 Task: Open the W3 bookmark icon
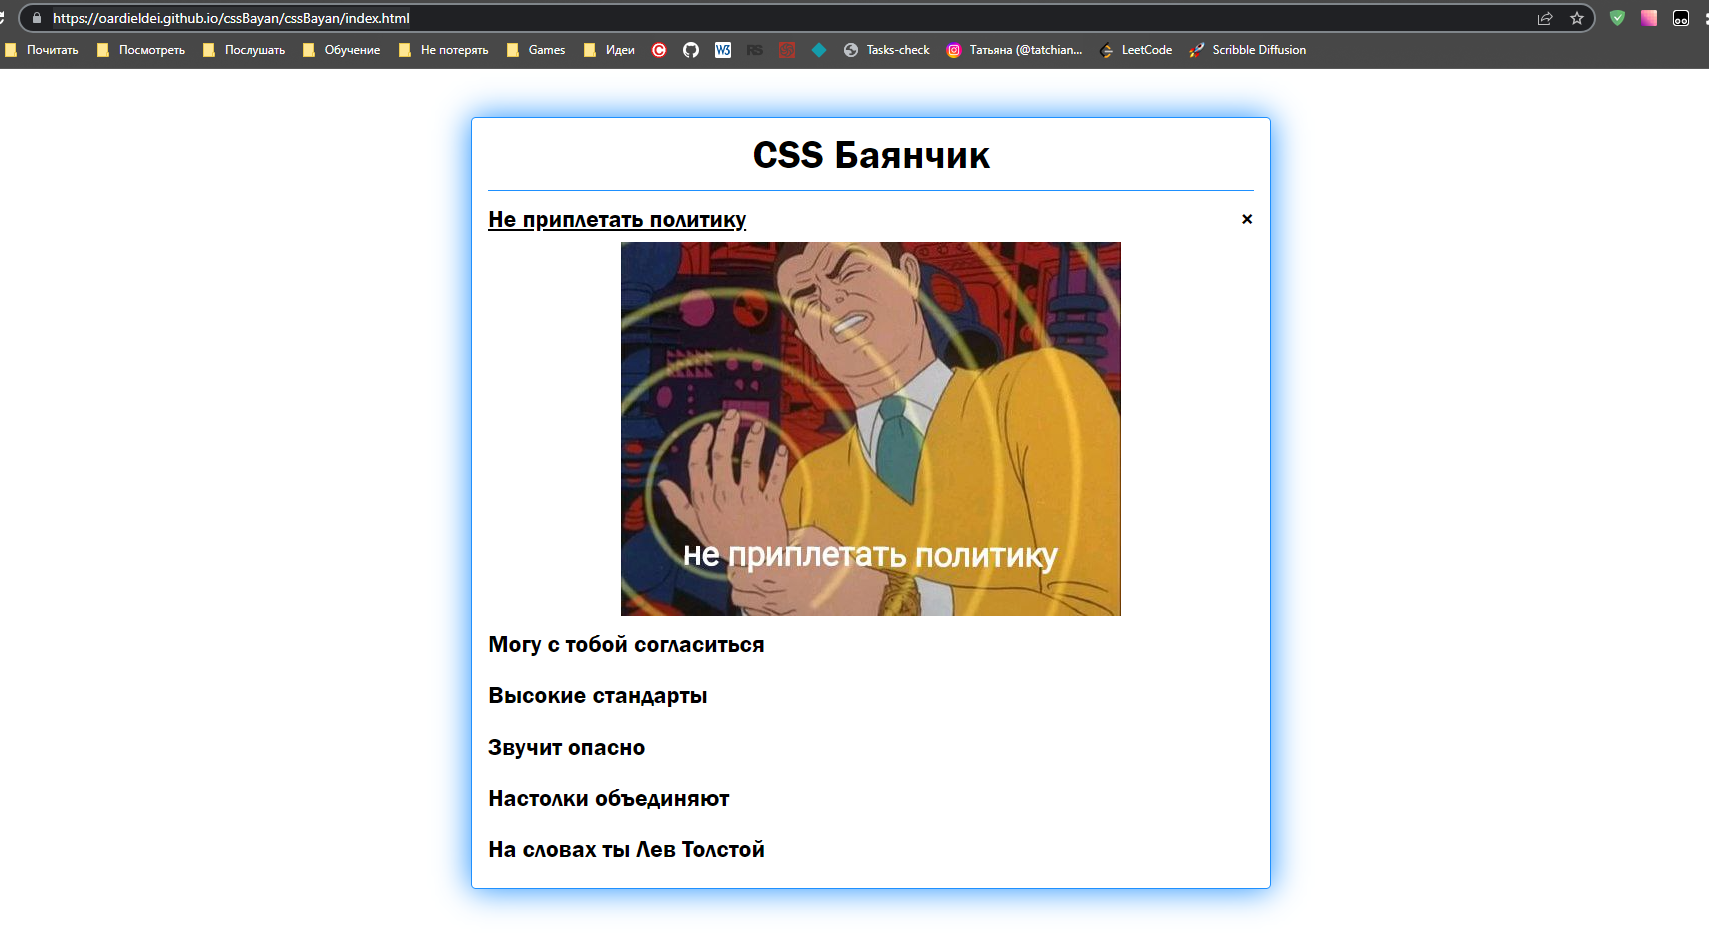pyautogui.click(x=723, y=50)
